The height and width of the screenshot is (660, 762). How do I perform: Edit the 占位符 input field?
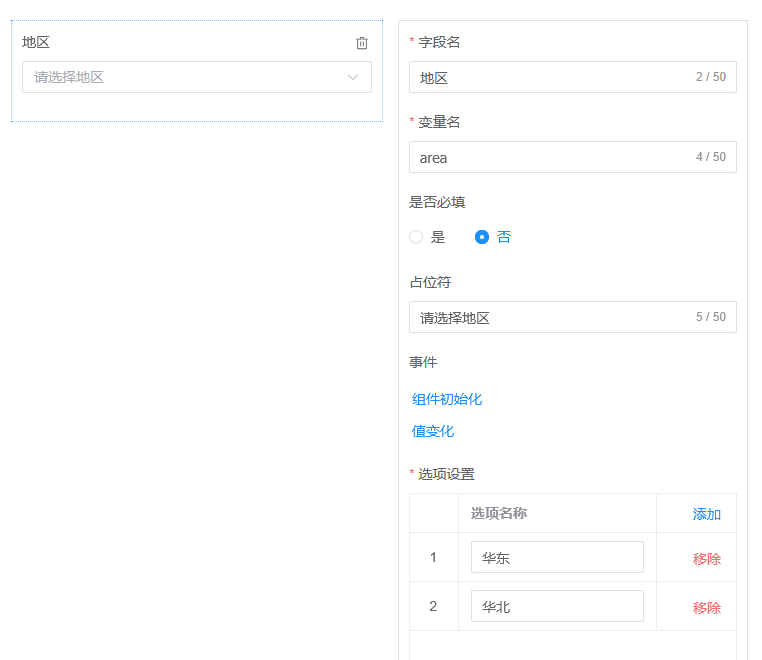point(550,317)
